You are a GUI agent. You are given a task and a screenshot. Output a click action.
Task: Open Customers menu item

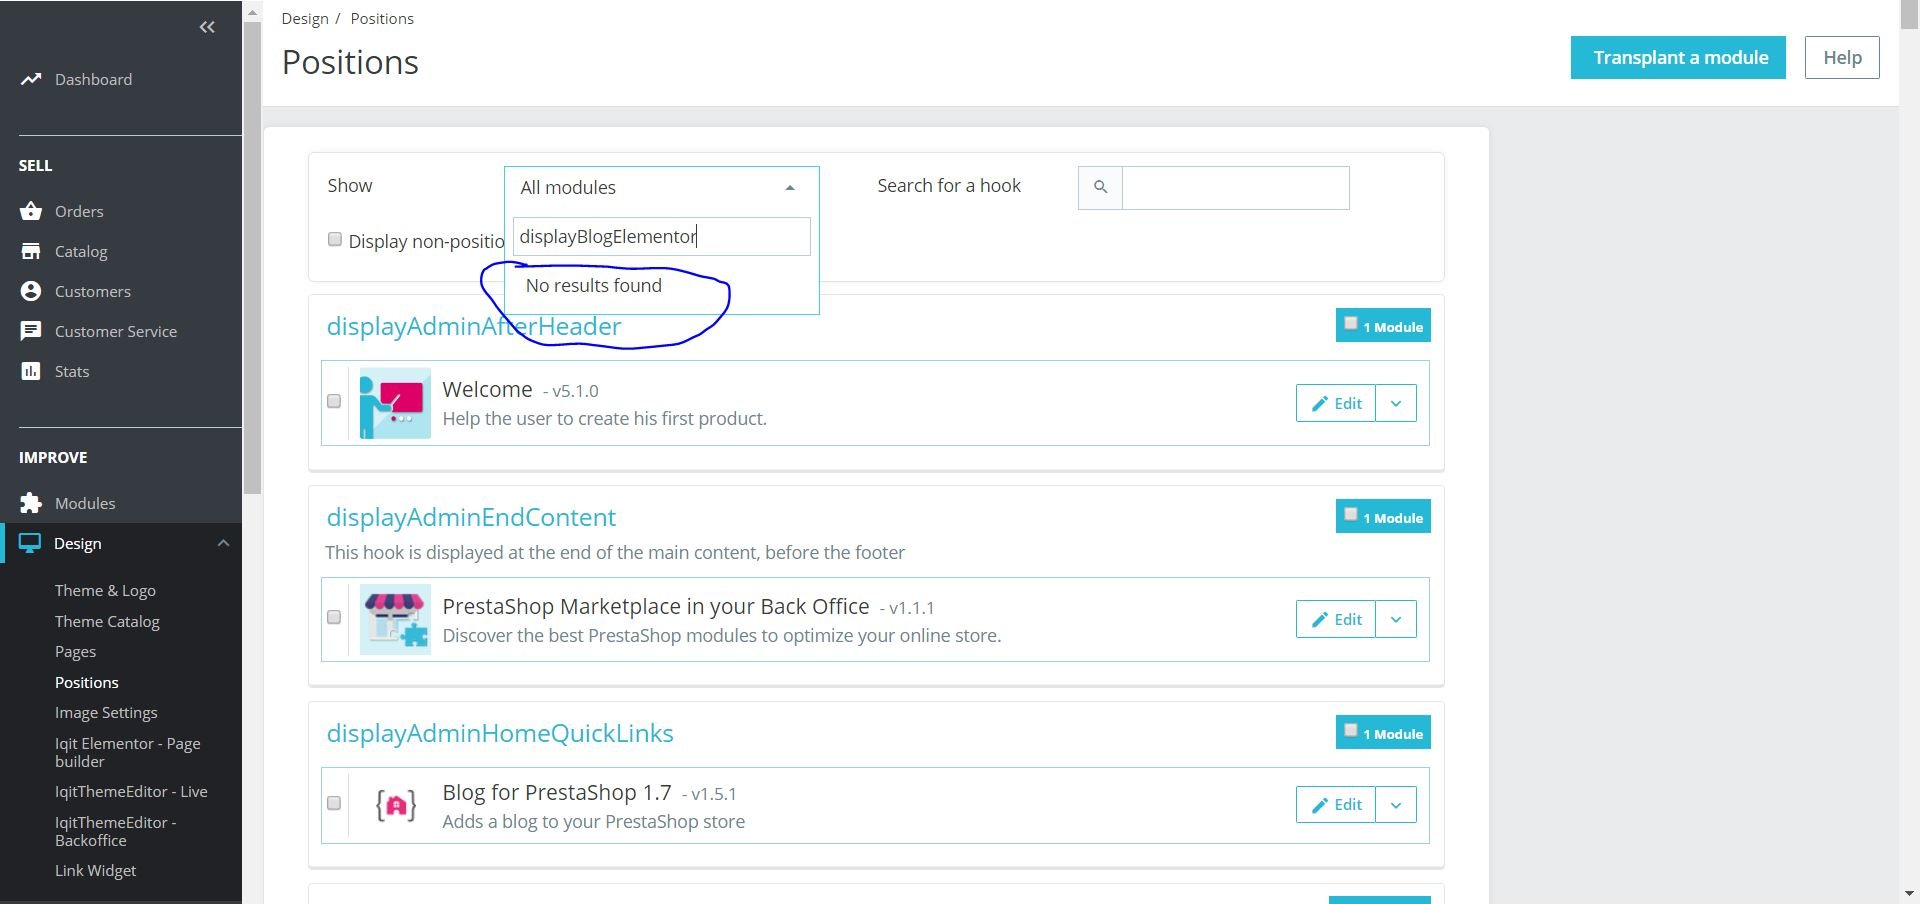[93, 291]
